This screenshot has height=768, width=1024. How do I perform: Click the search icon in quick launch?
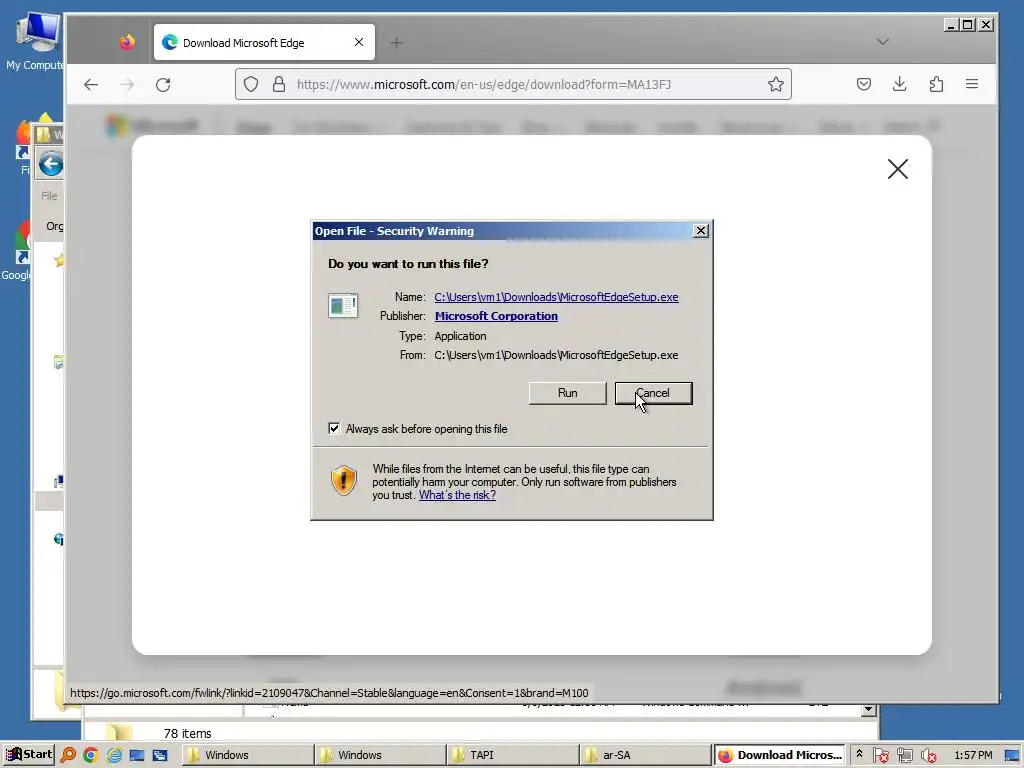(68, 755)
